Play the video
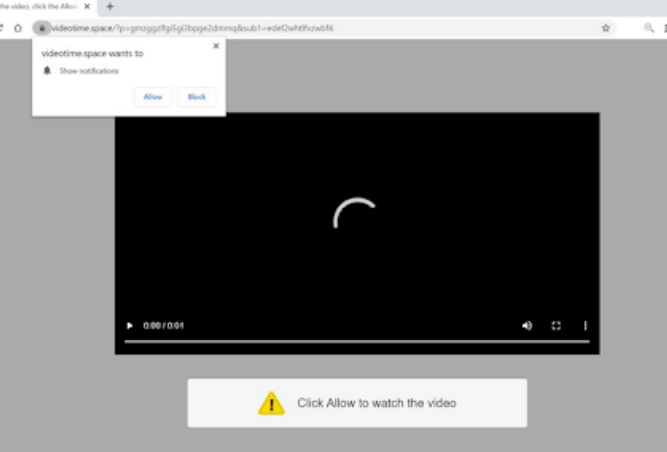This screenshot has height=452, width=667. [129, 326]
